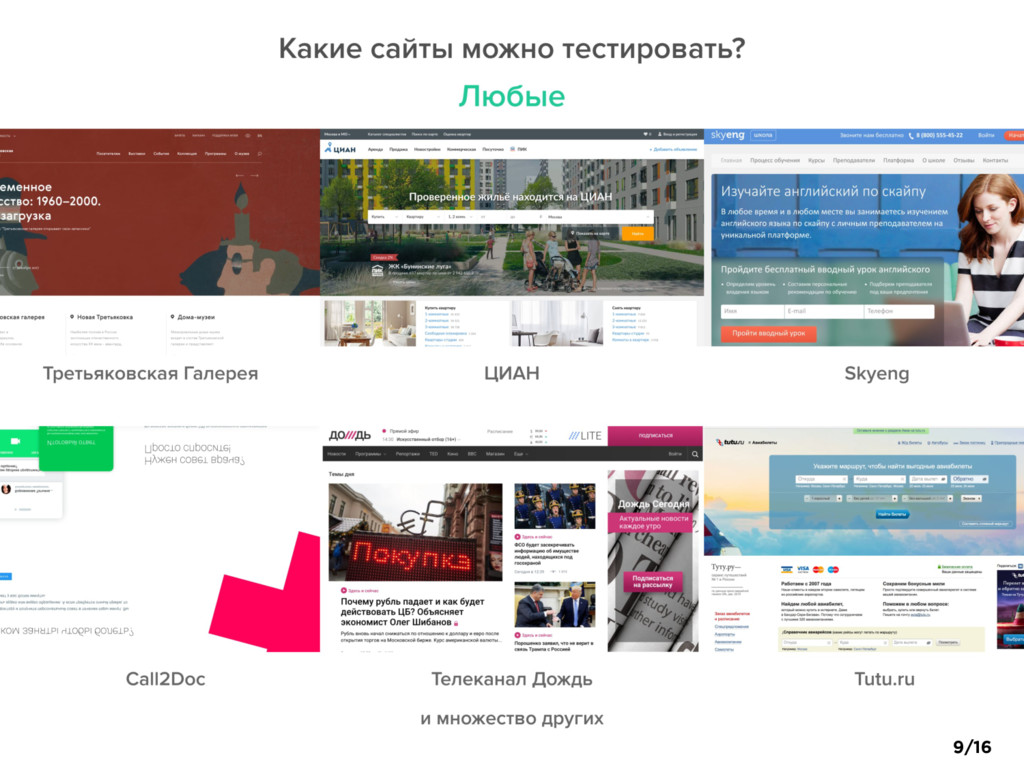The width and height of the screenshot is (1024, 768).
Task: Click the Новая Третьяковка link
Action: (x=104, y=317)
